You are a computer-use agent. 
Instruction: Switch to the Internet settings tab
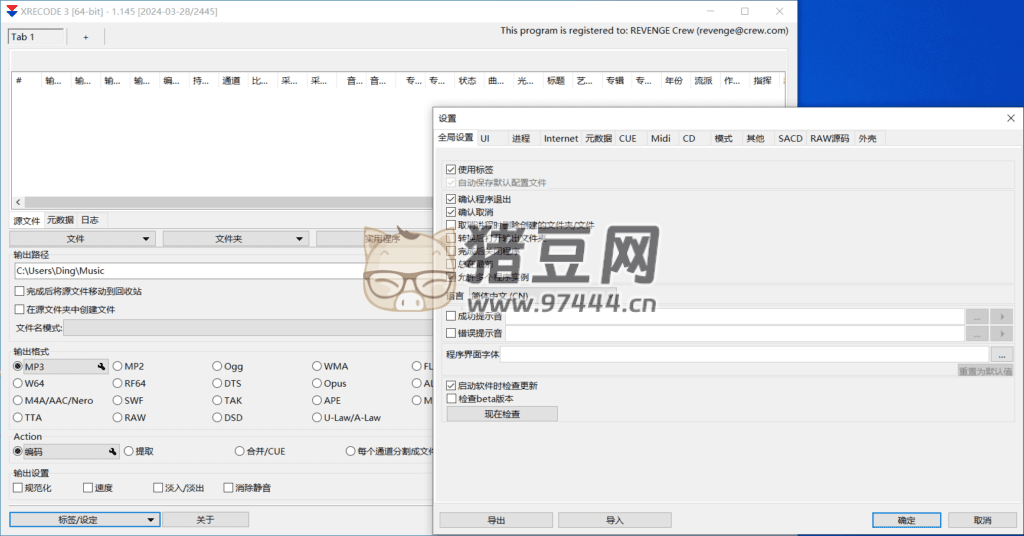560,138
